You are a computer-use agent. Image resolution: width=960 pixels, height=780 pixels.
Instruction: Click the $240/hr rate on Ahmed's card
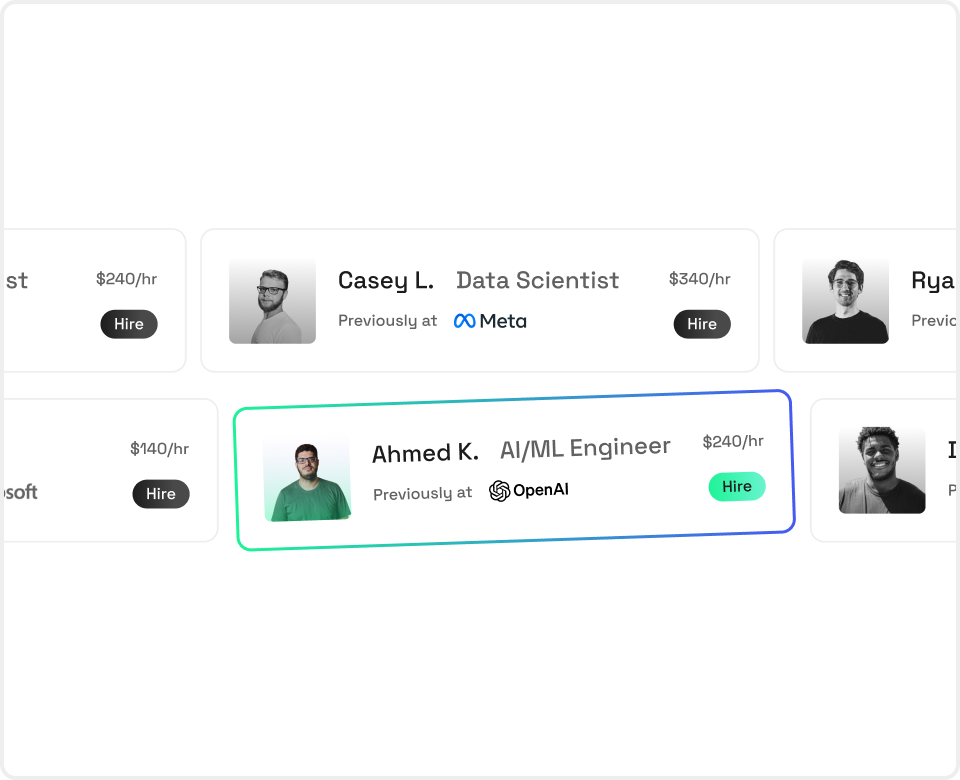733,442
